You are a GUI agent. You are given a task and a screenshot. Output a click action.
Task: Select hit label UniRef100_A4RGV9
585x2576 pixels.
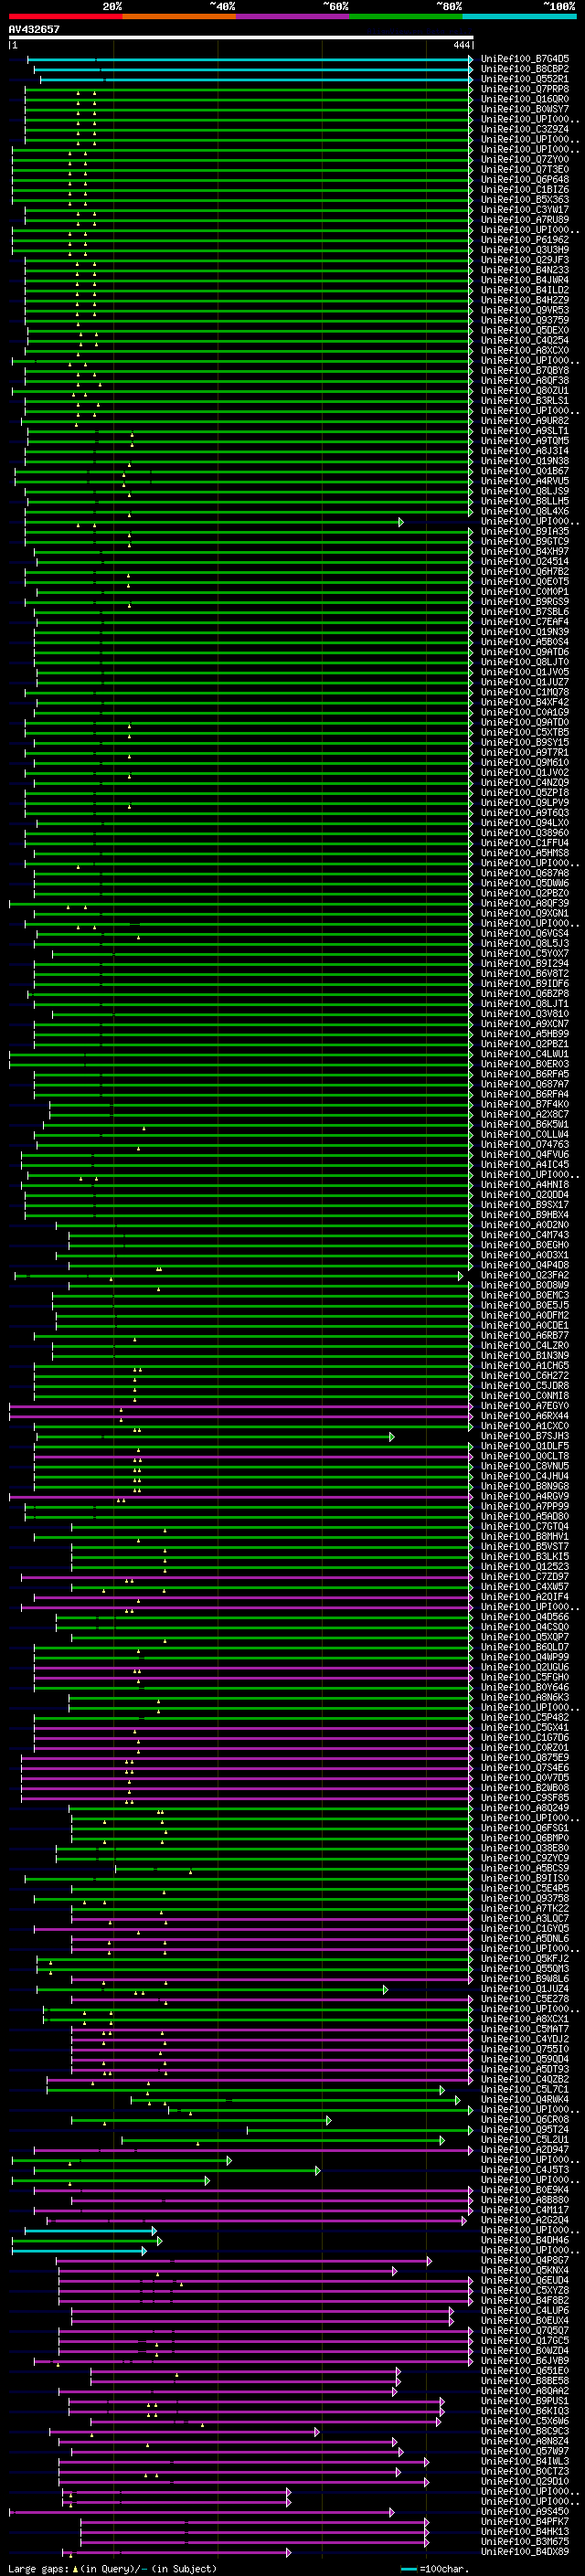point(525,1496)
